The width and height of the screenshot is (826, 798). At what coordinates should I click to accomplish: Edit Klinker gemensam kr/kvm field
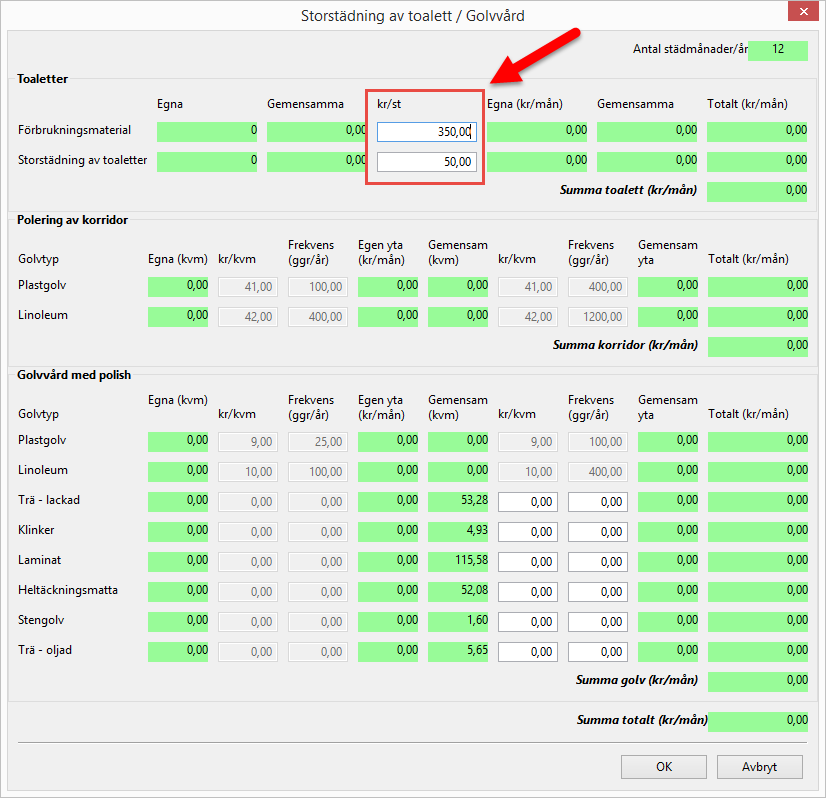pyautogui.click(x=527, y=532)
